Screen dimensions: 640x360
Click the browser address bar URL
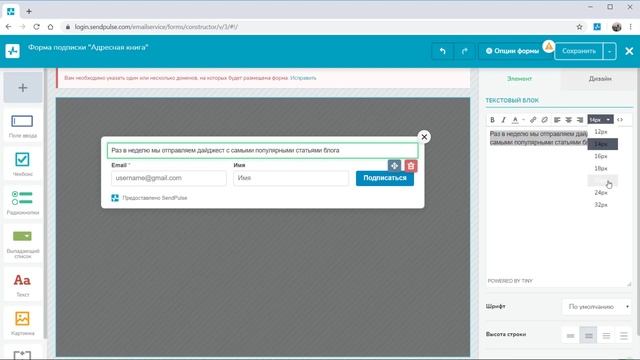(156, 27)
